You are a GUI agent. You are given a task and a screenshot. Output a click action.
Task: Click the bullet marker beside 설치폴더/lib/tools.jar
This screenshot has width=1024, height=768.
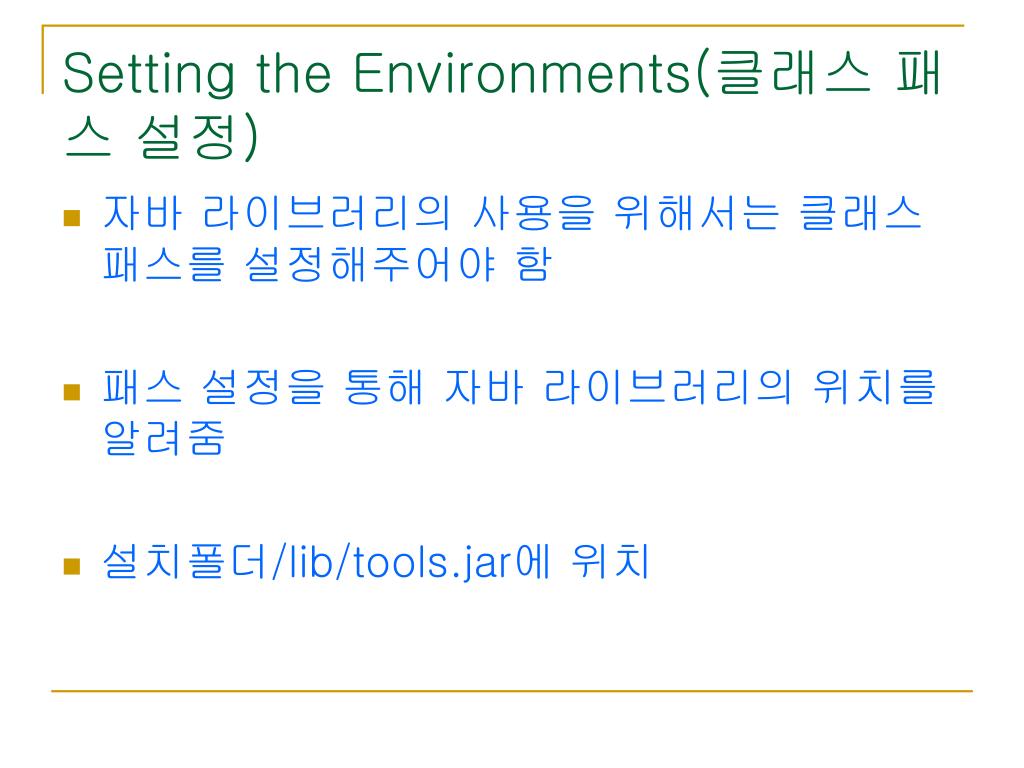[72, 566]
